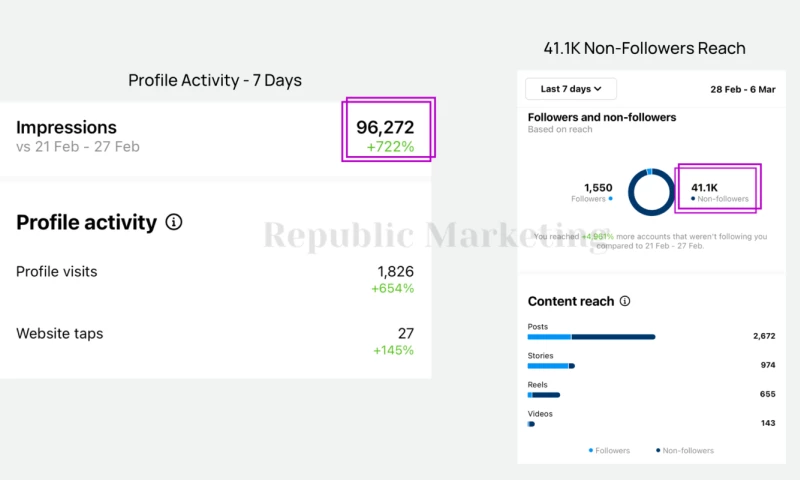800x480 pixels.
Task: Select the Posts content reach bar
Action: pyautogui.click(x=590, y=337)
